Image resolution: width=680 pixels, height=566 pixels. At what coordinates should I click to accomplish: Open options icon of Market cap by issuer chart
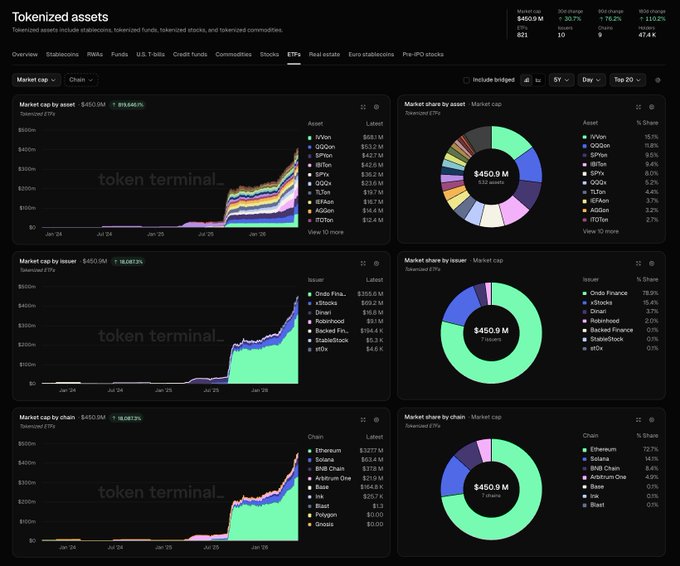tap(376, 263)
